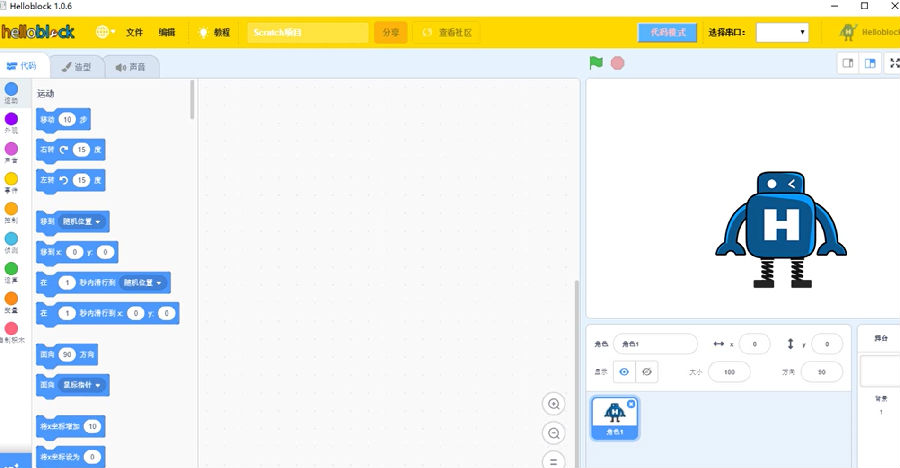Click value 15 in 右转 block
The width and height of the screenshot is (900, 468).
pyautogui.click(x=82, y=150)
